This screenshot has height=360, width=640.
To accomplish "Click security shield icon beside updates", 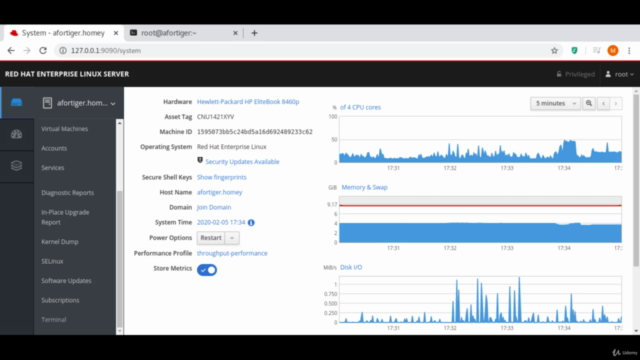I will [200, 160].
